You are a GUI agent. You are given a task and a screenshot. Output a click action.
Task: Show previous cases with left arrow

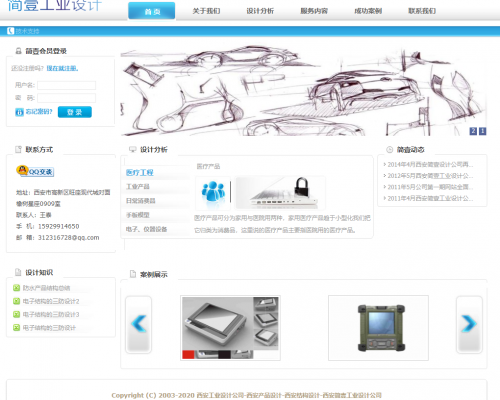pos(139,324)
